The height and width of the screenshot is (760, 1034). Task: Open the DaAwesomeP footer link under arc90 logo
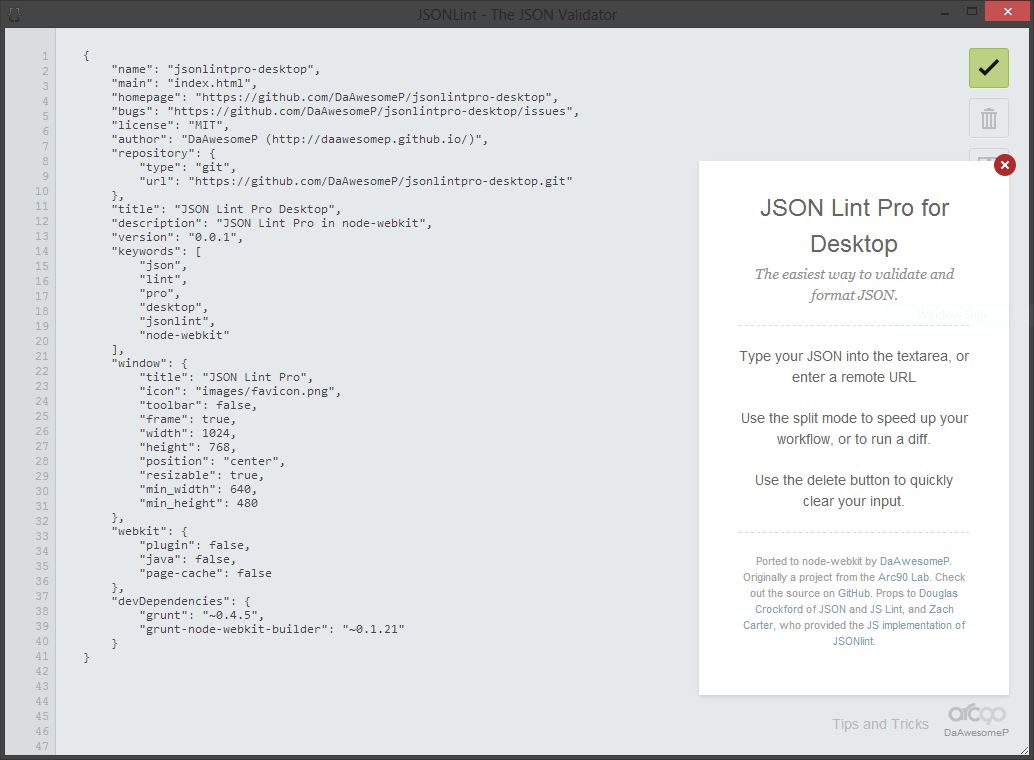(x=976, y=732)
